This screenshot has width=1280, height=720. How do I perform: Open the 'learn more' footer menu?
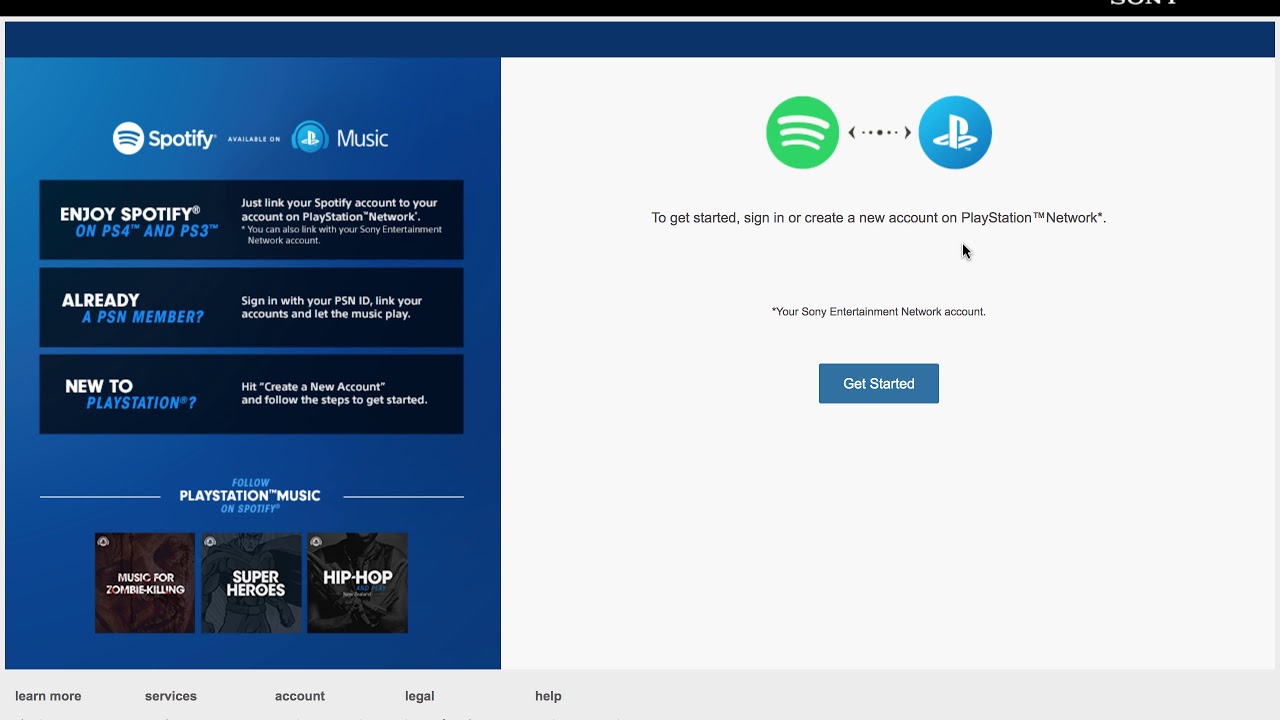(x=48, y=696)
